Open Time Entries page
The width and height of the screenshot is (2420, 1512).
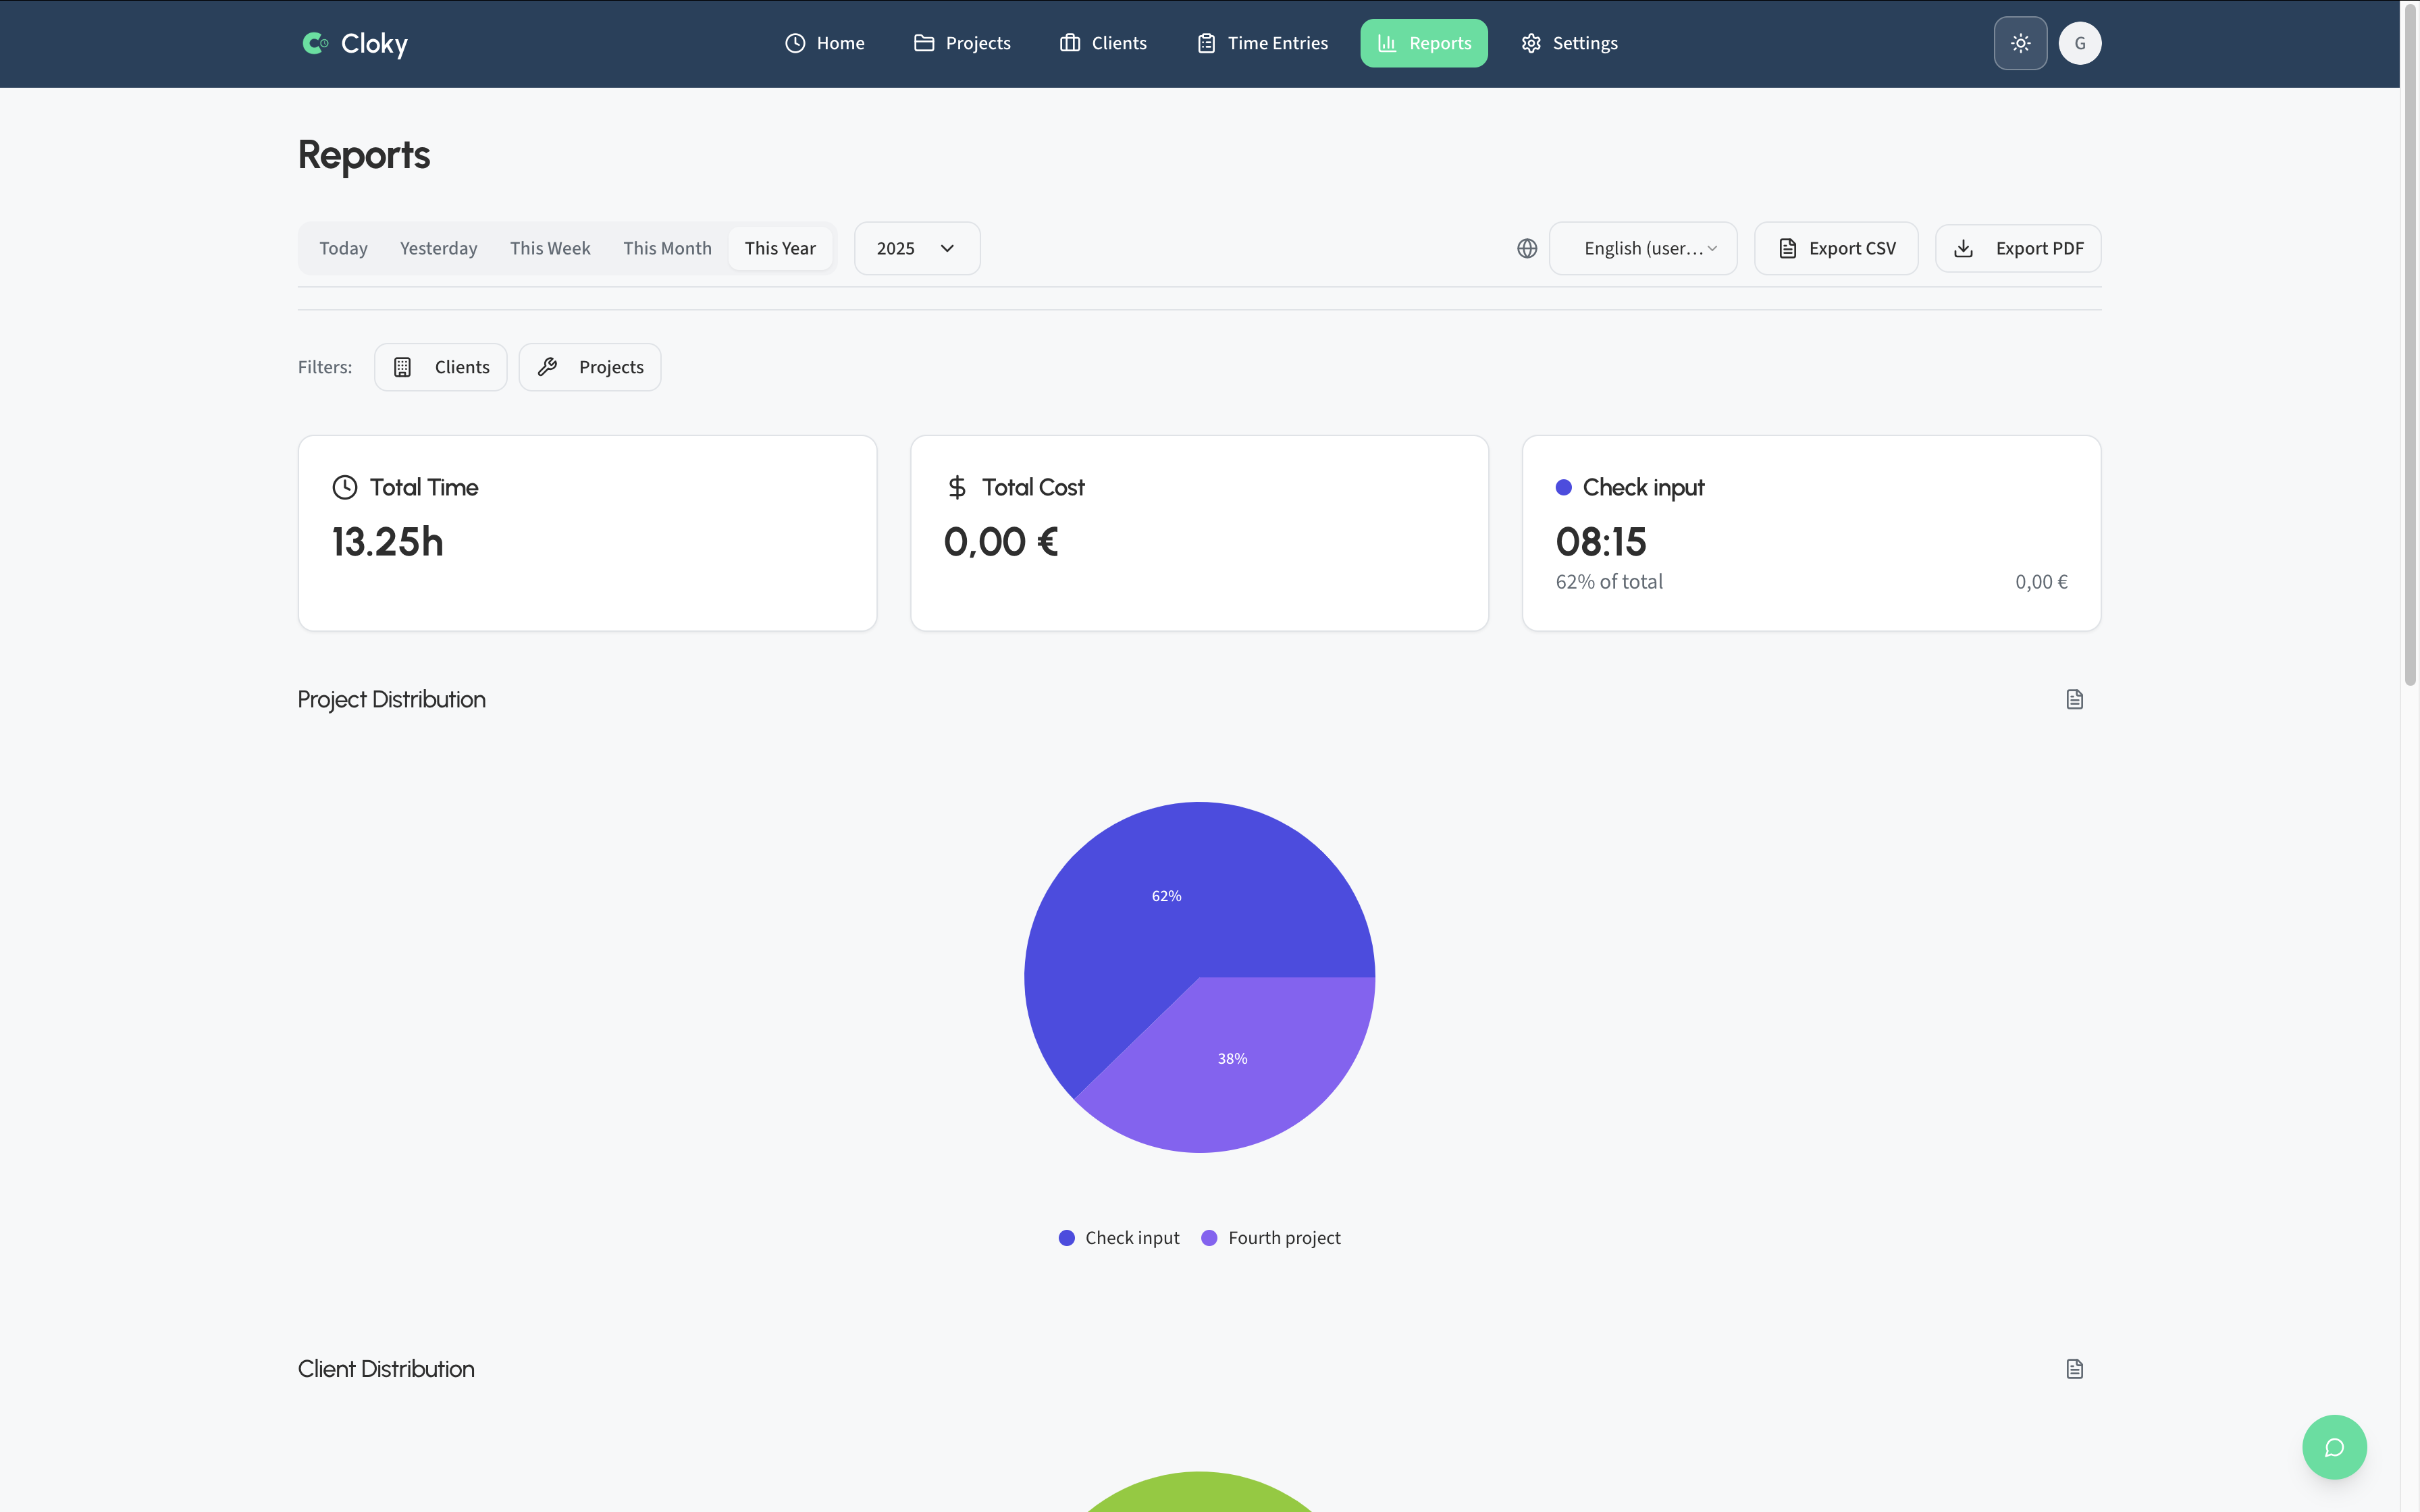pyautogui.click(x=1262, y=43)
